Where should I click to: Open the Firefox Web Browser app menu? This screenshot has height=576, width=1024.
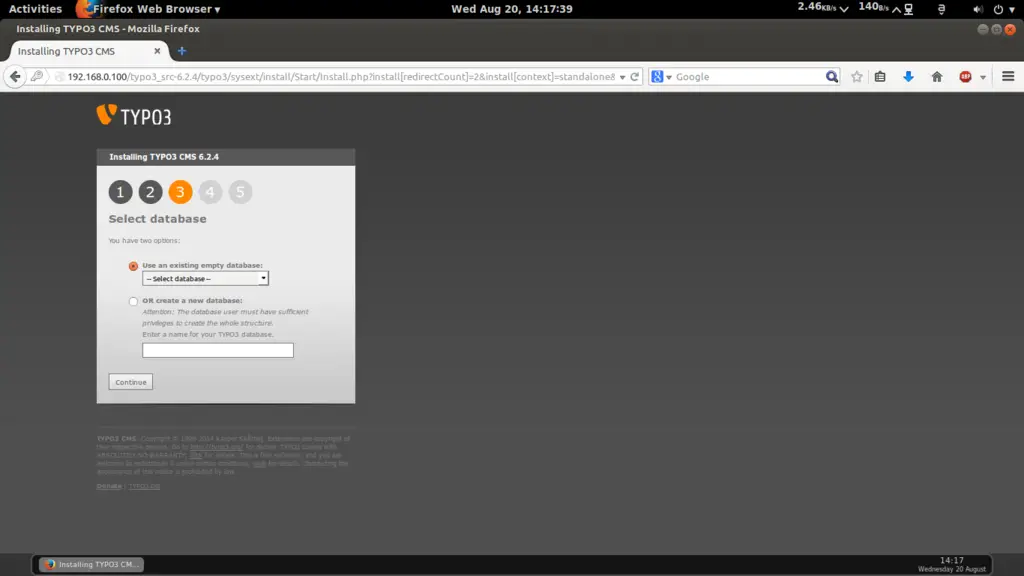pos(150,9)
